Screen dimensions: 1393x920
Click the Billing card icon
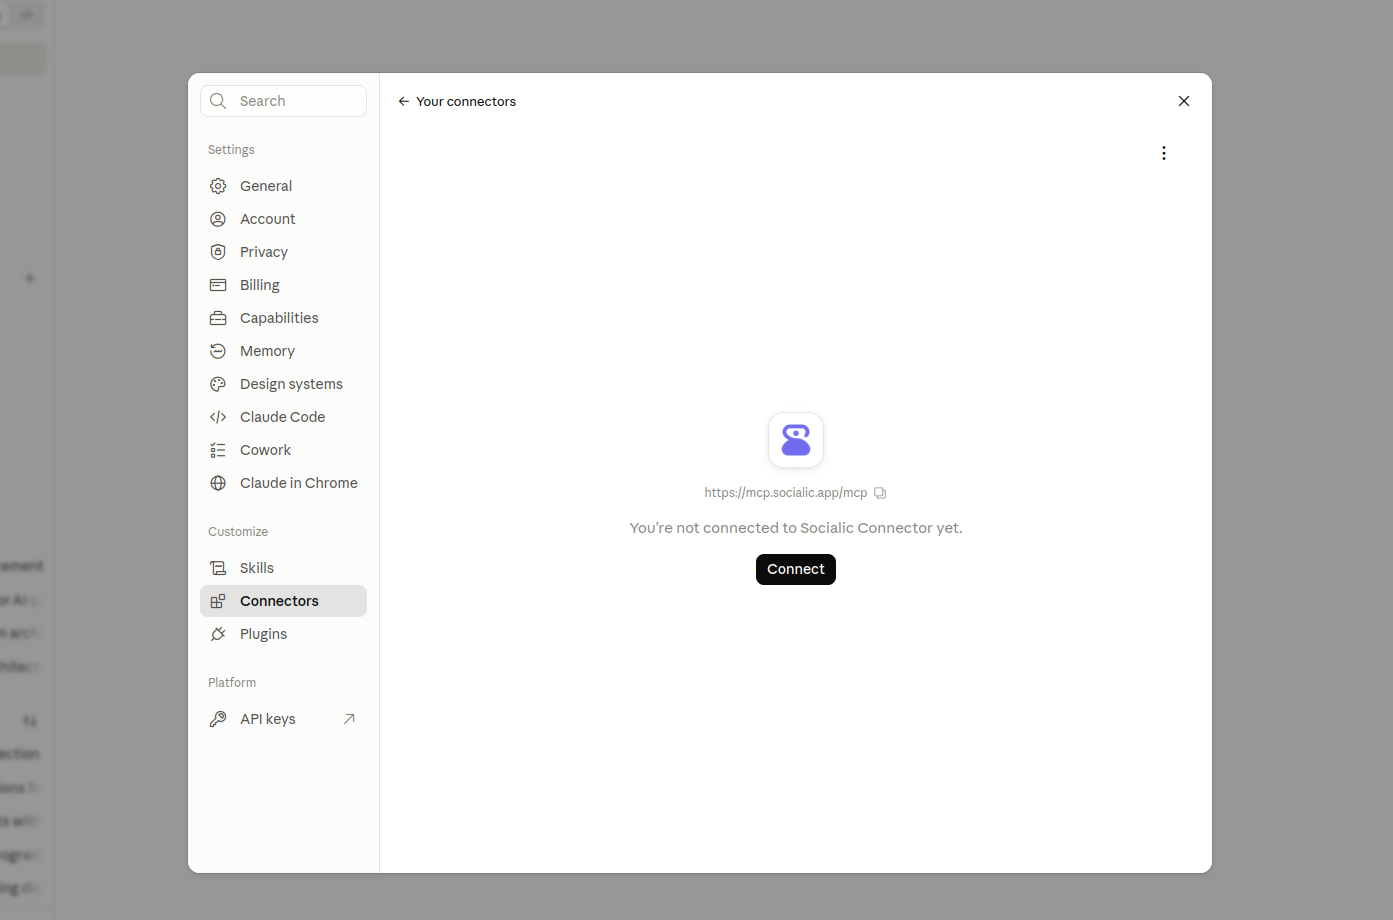[218, 285]
